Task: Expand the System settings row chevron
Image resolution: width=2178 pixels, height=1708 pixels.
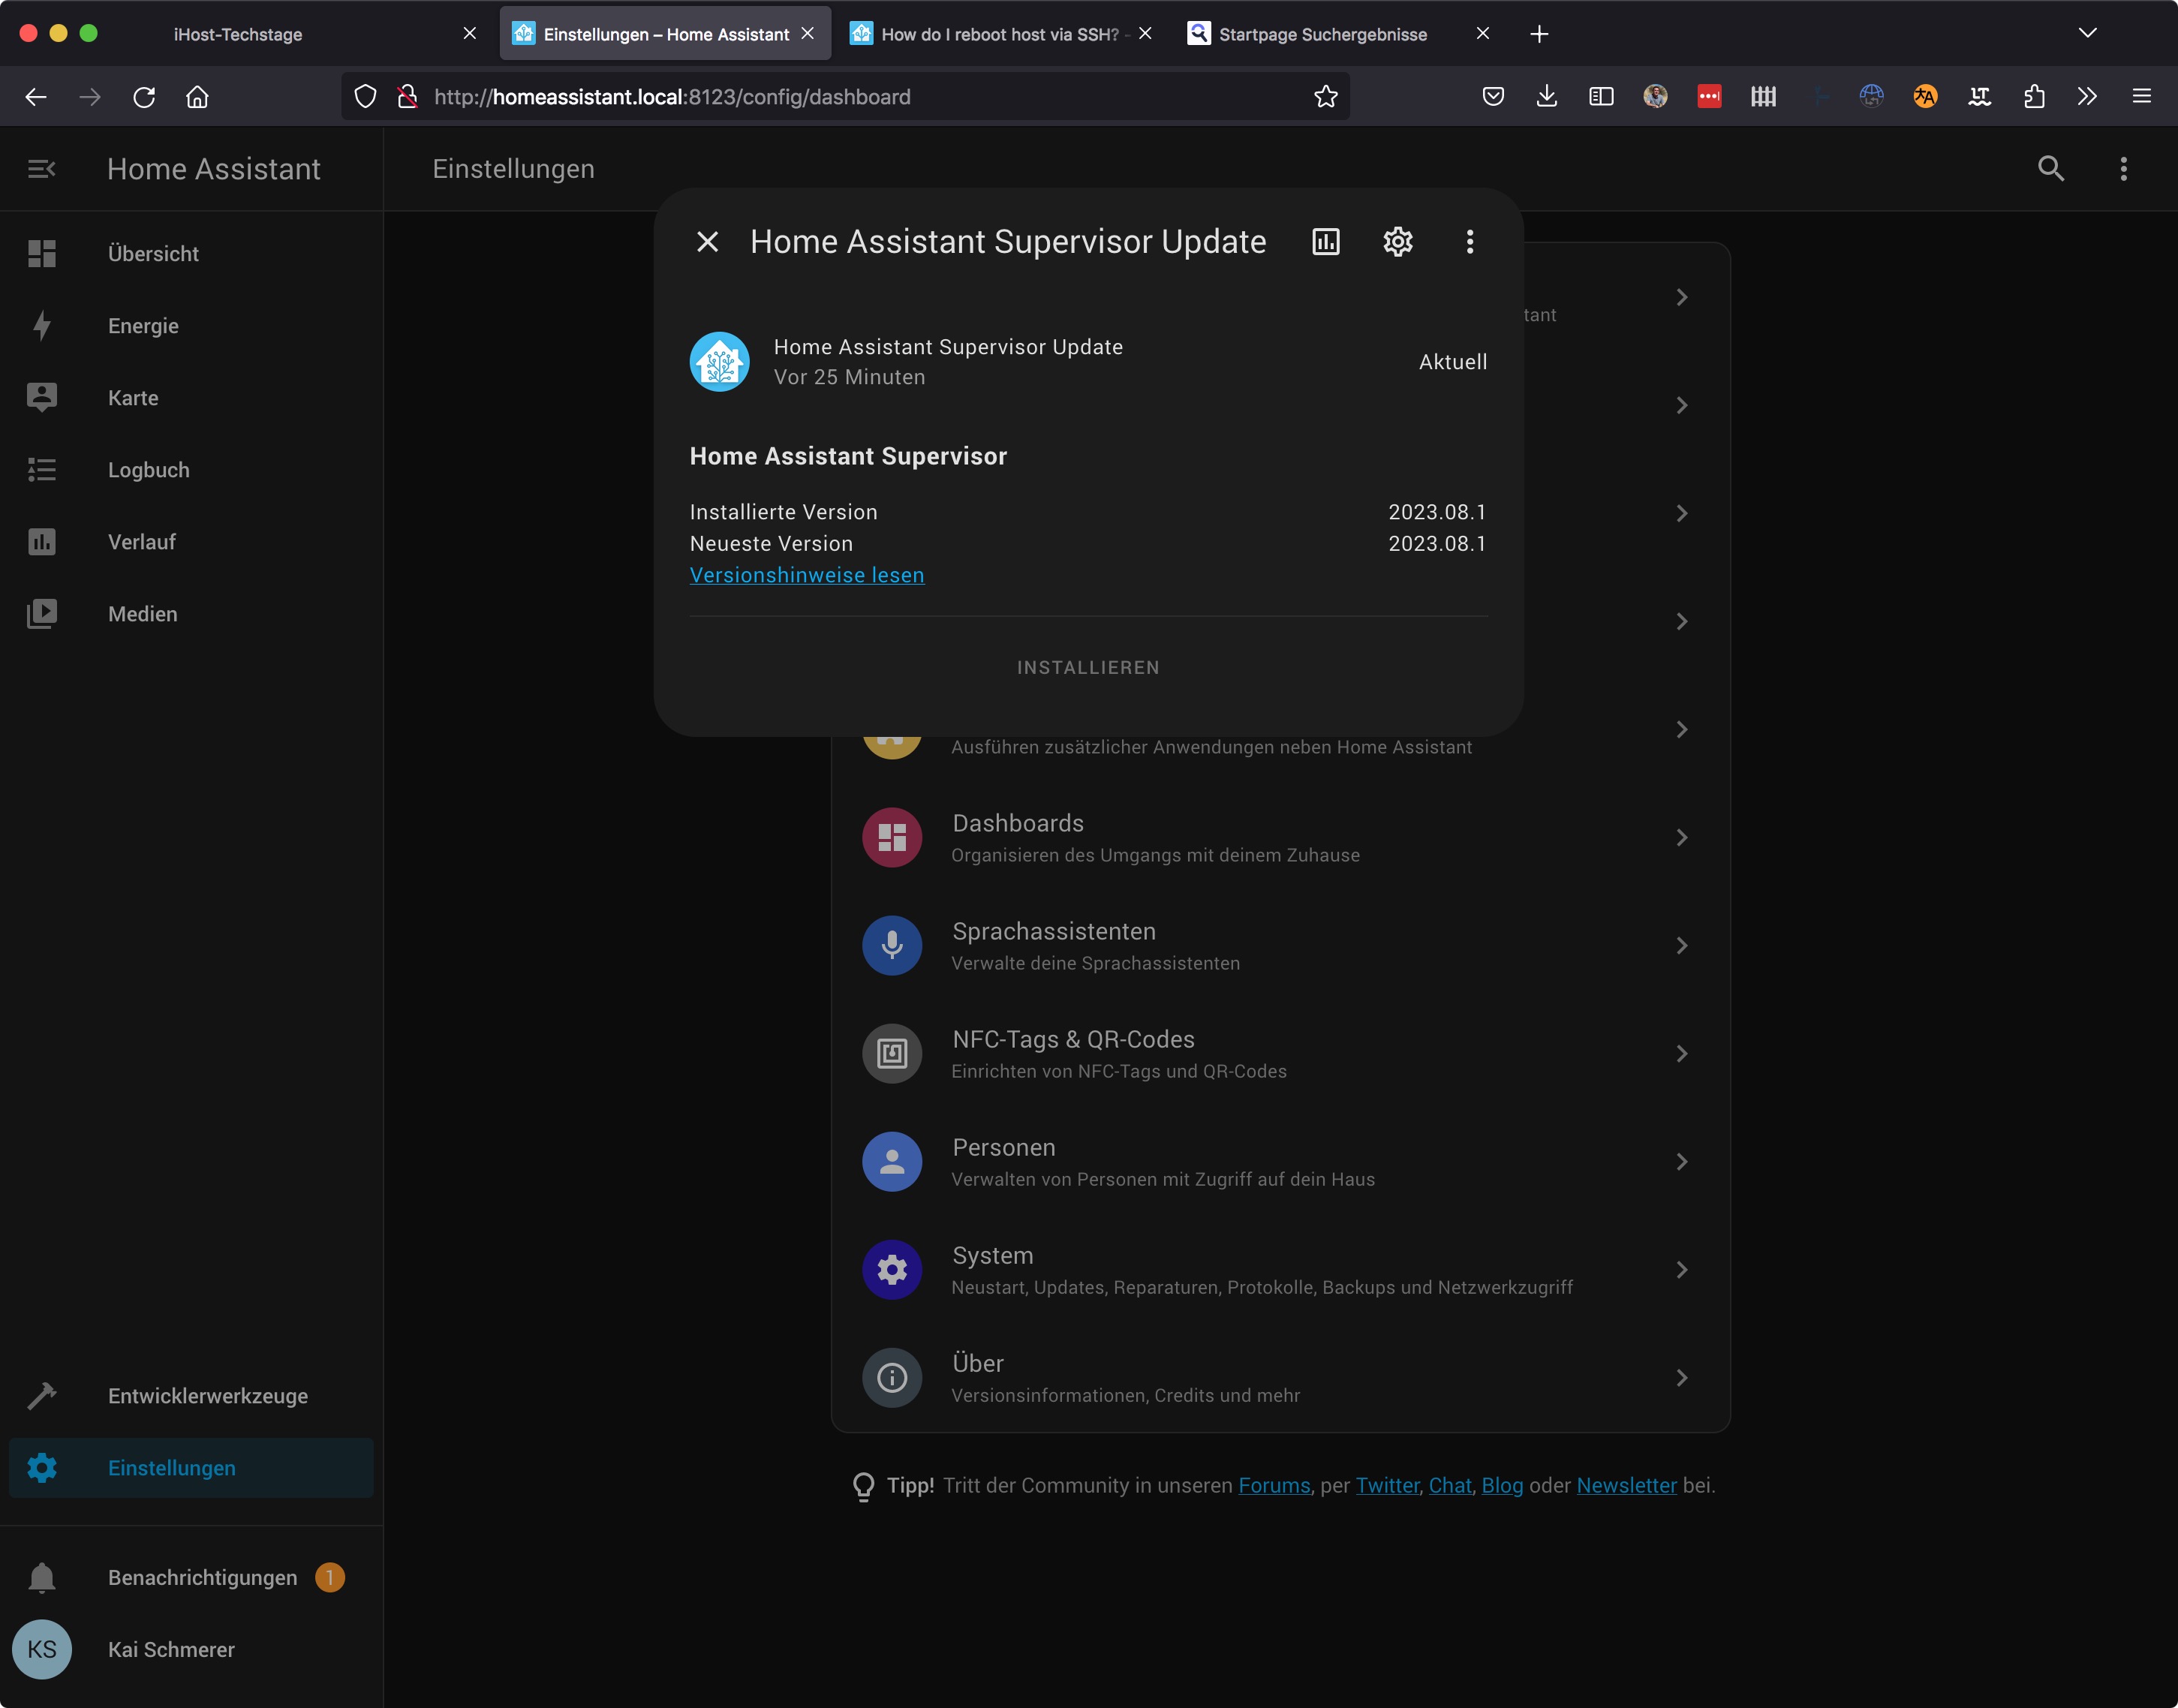Action: click(x=1681, y=1270)
